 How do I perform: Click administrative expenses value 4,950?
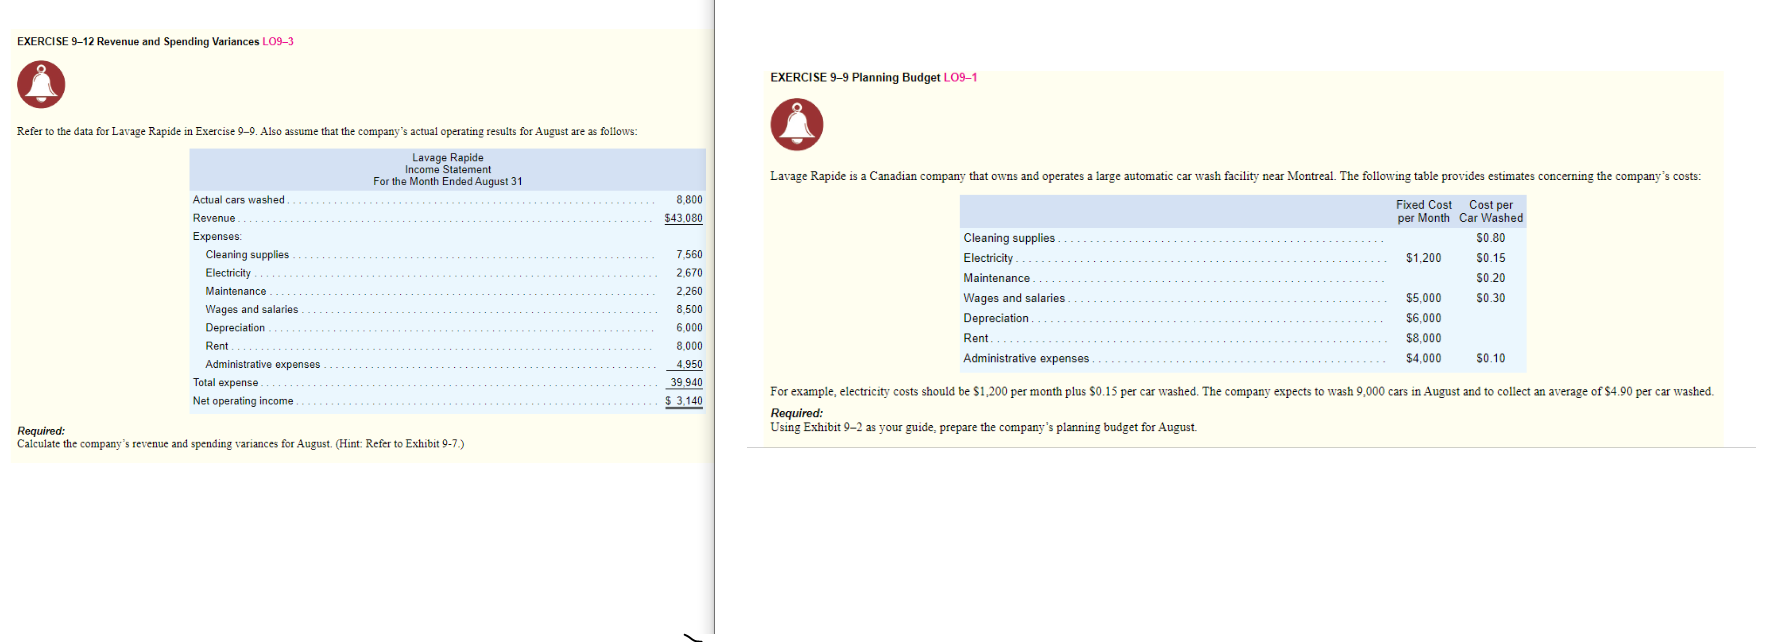click(689, 365)
